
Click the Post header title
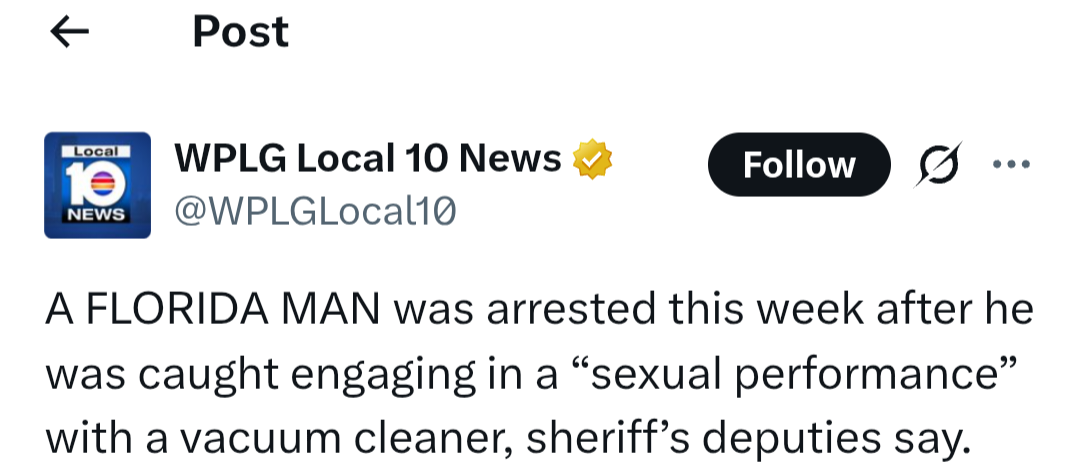tap(240, 32)
